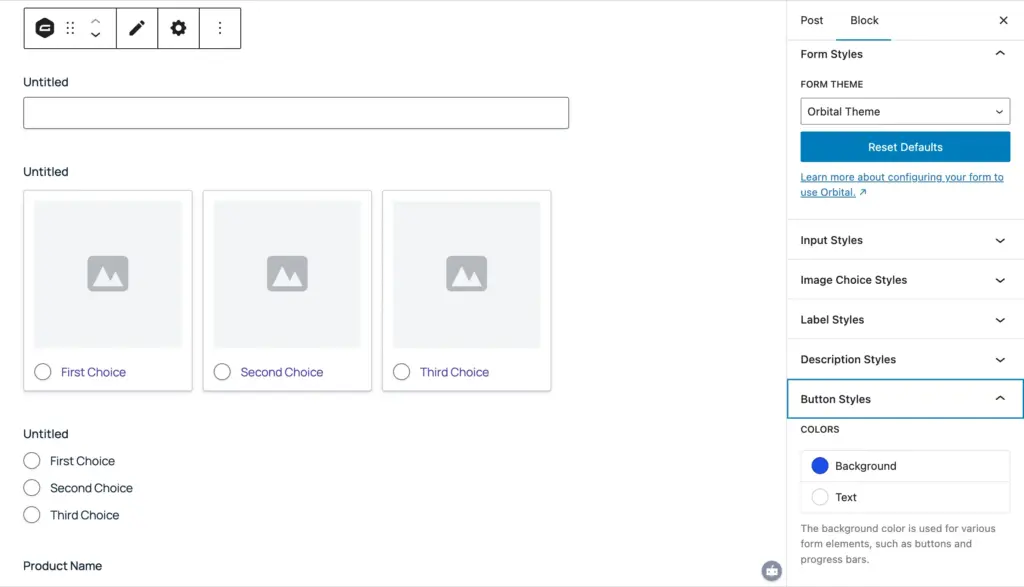Click the blue Background color swatch

click(820, 466)
